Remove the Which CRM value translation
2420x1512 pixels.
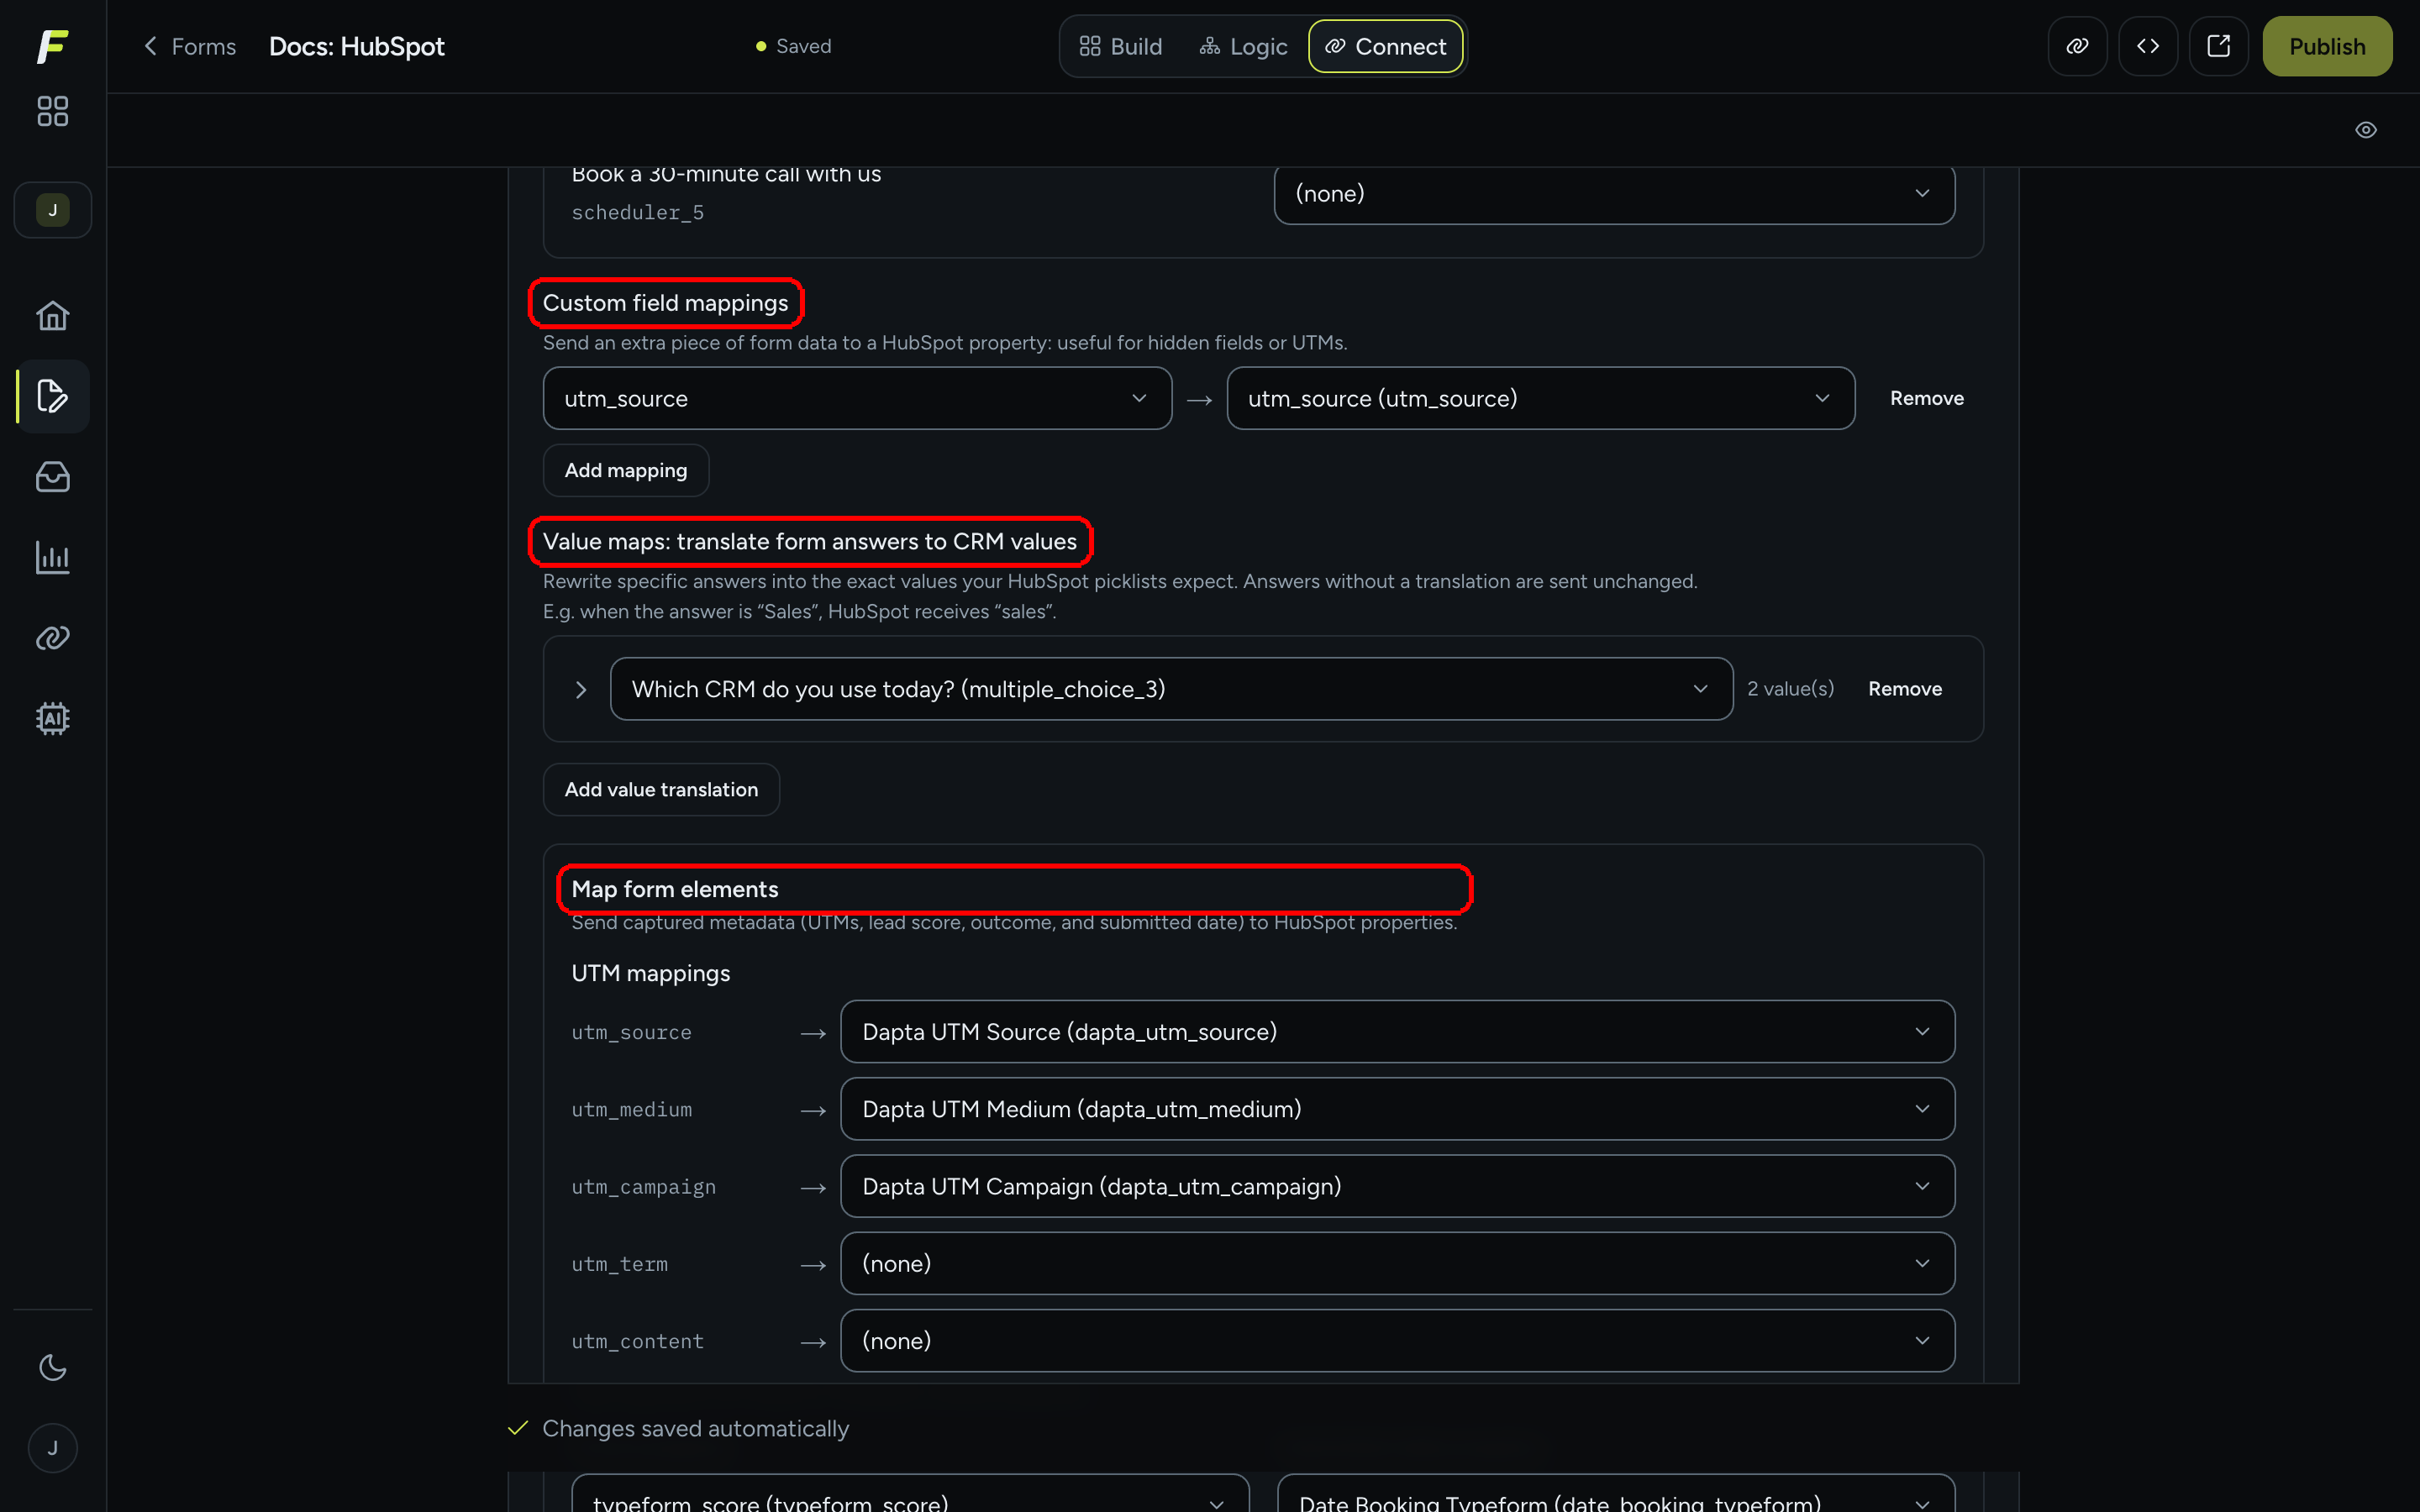tap(1904, 689)
